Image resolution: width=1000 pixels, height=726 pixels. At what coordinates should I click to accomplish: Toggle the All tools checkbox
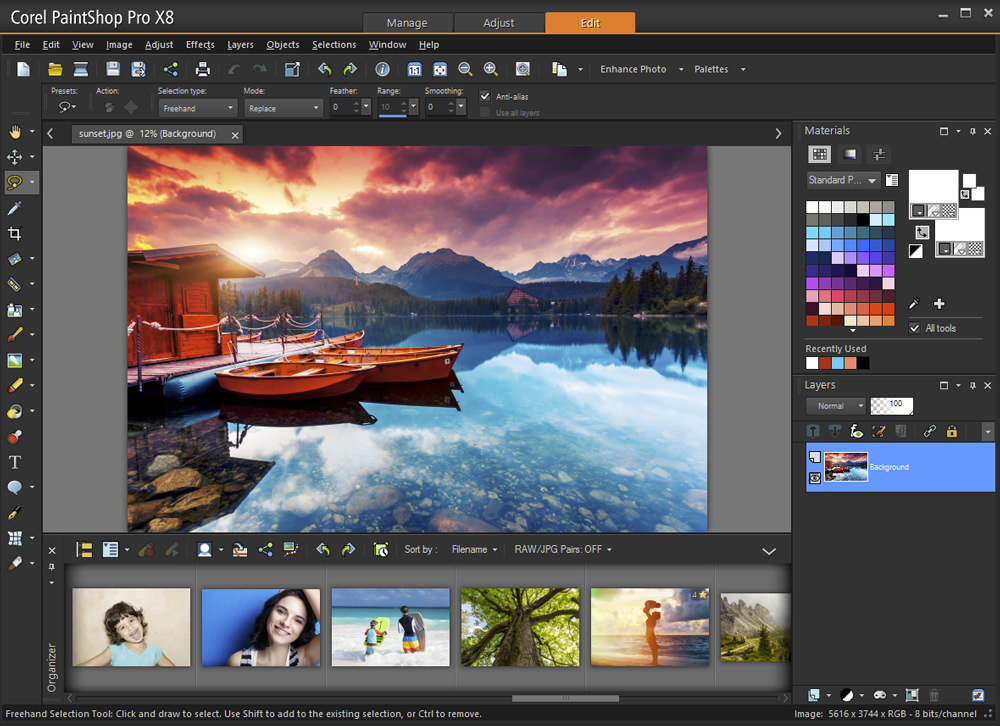pos(914,328)
